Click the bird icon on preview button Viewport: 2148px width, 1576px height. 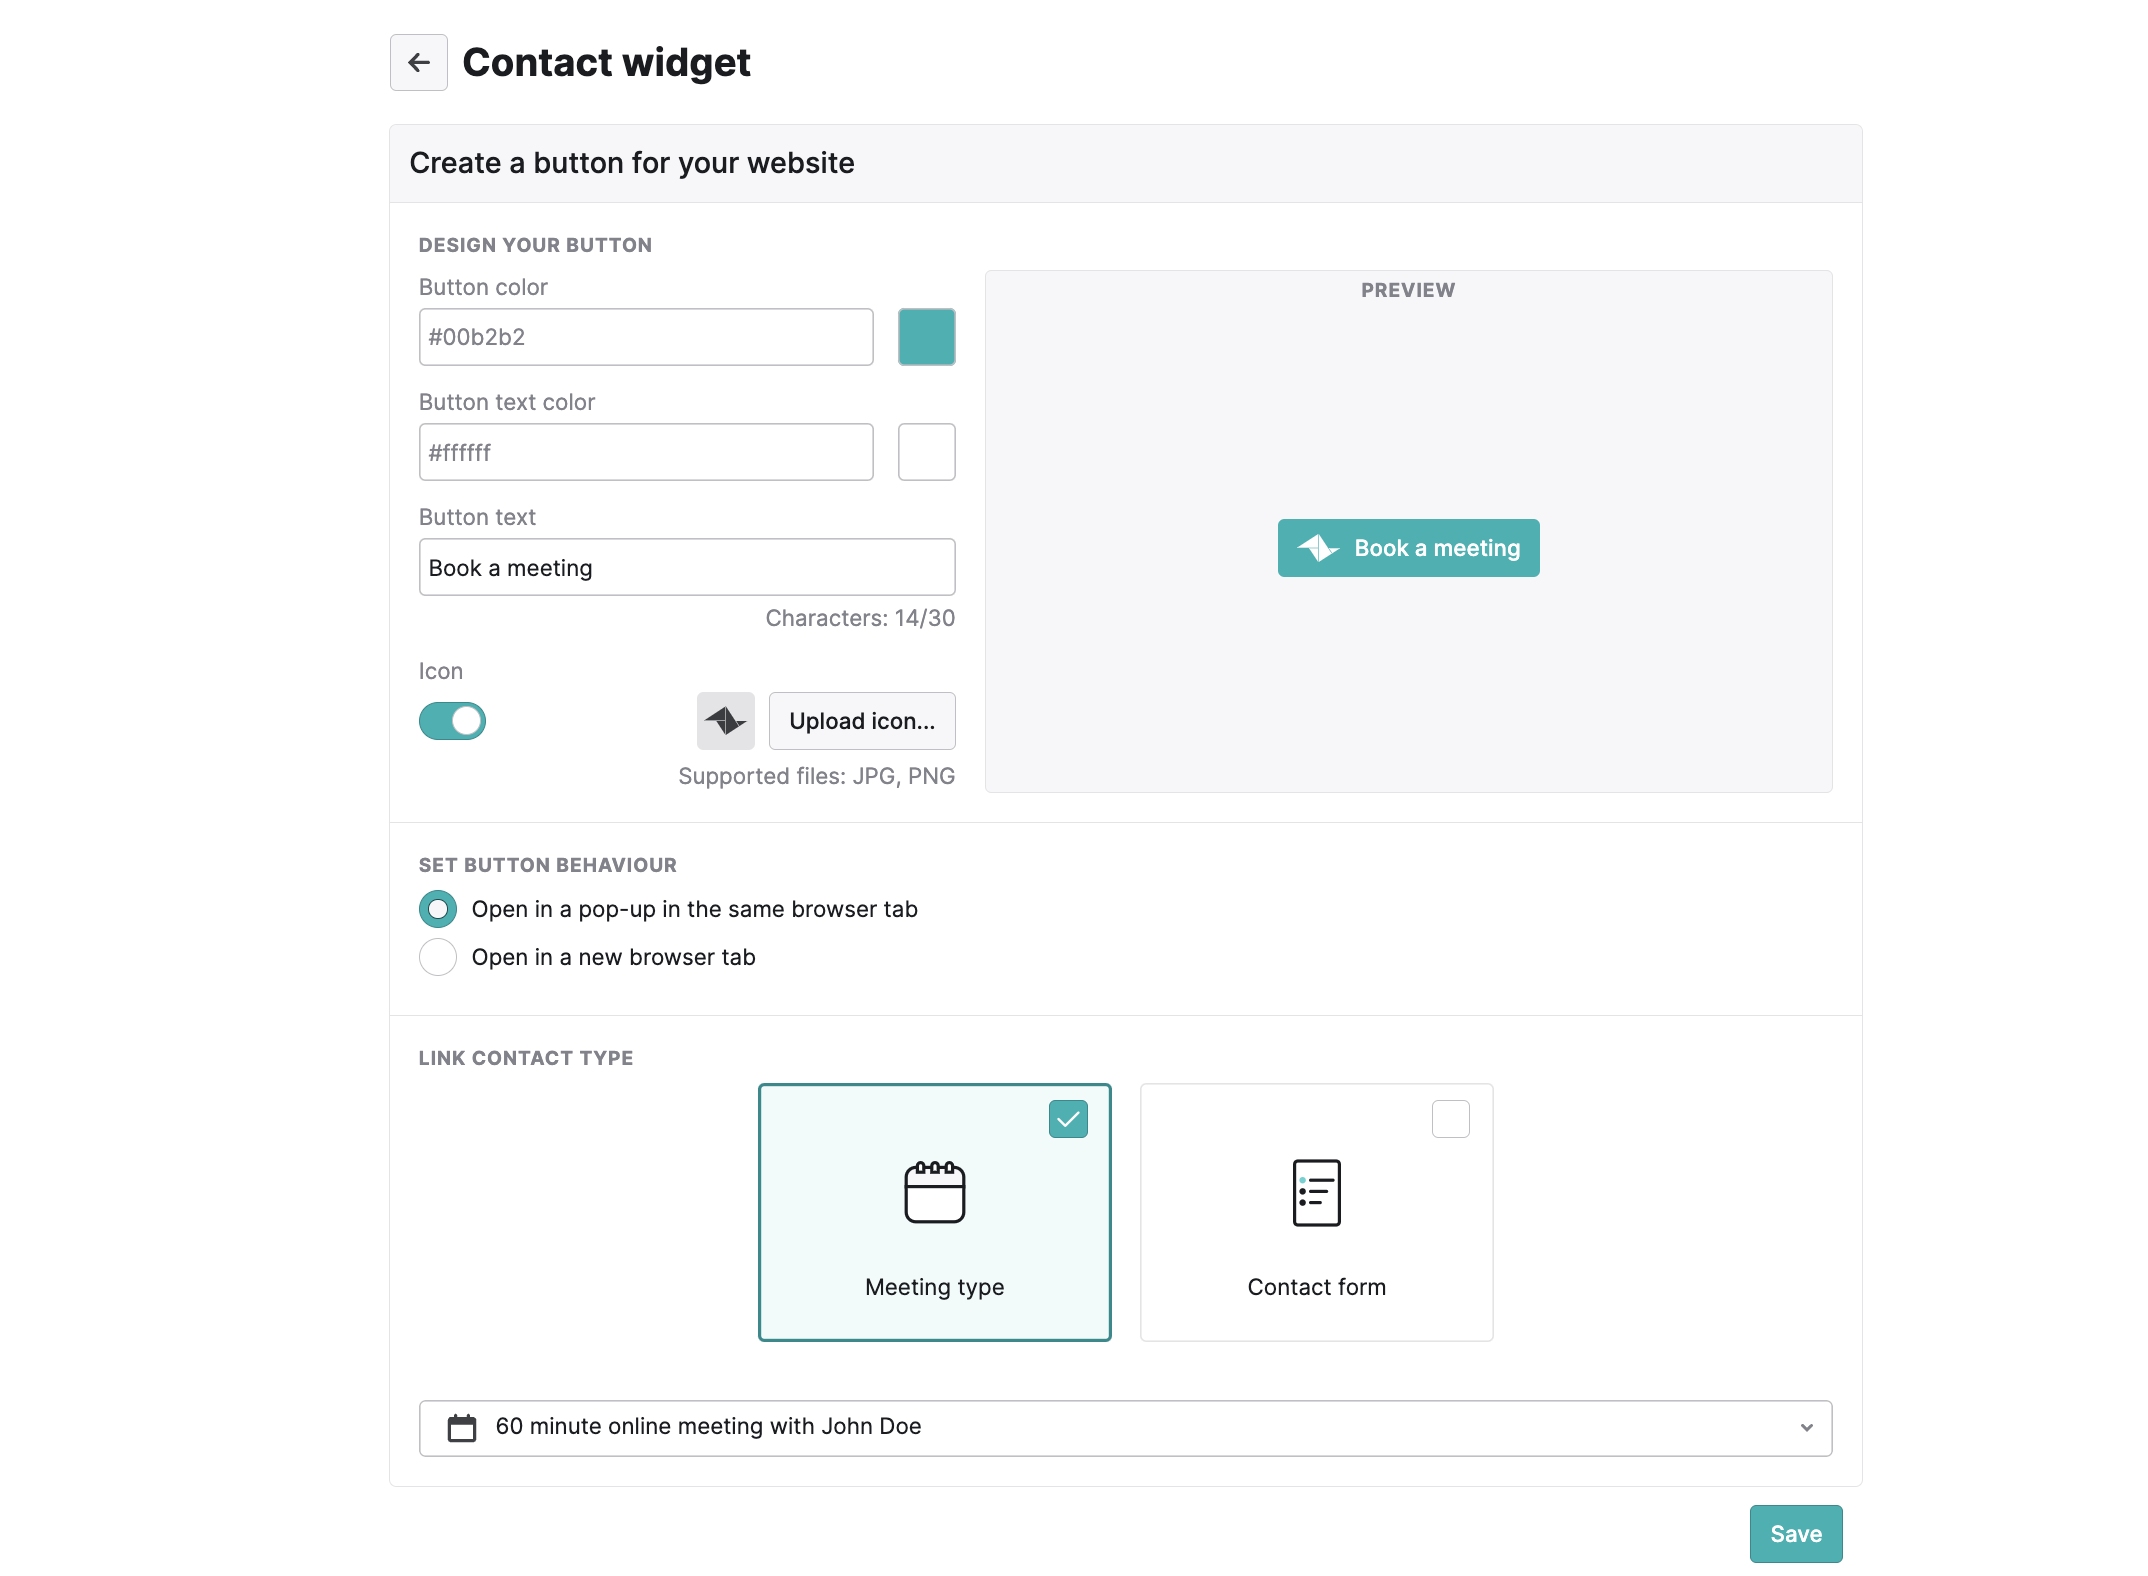[1318, 548]
